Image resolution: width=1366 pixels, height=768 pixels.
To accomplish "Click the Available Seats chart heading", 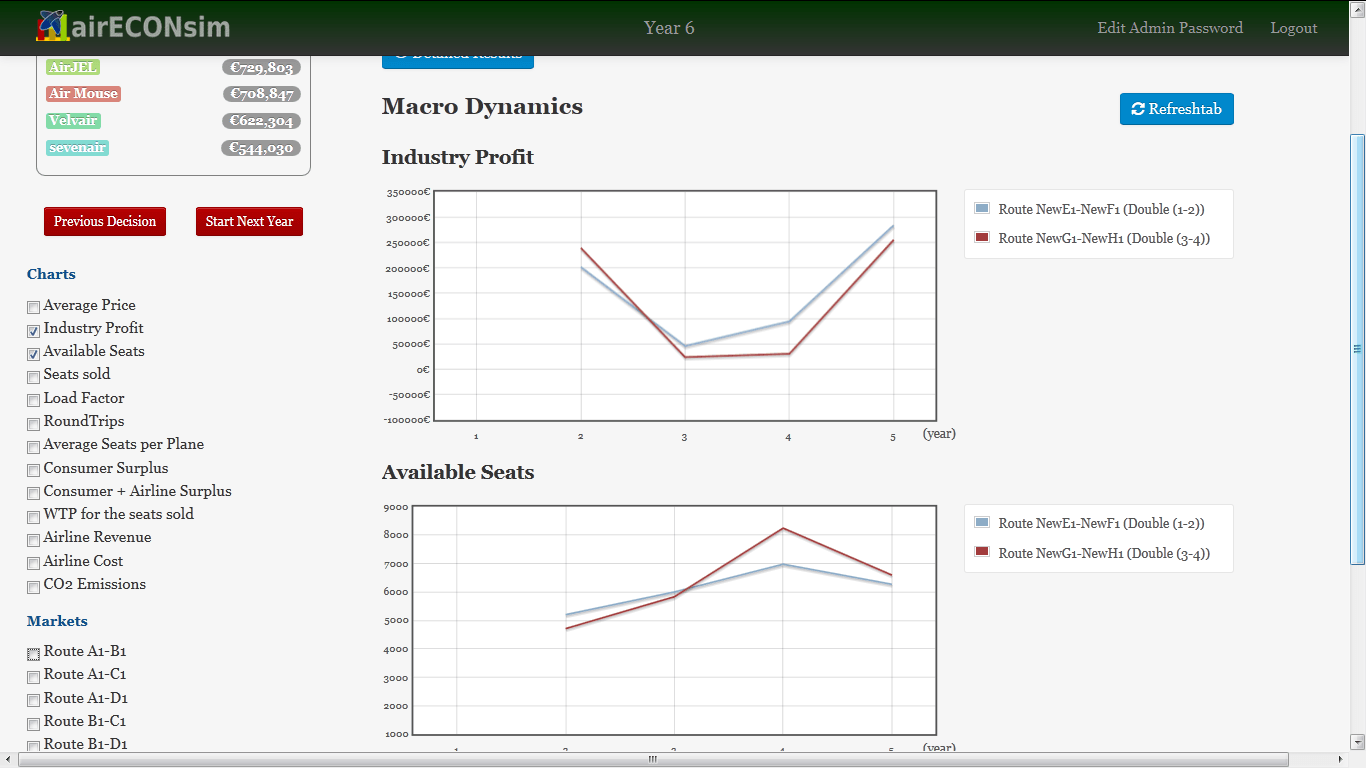I will point(458,472).
